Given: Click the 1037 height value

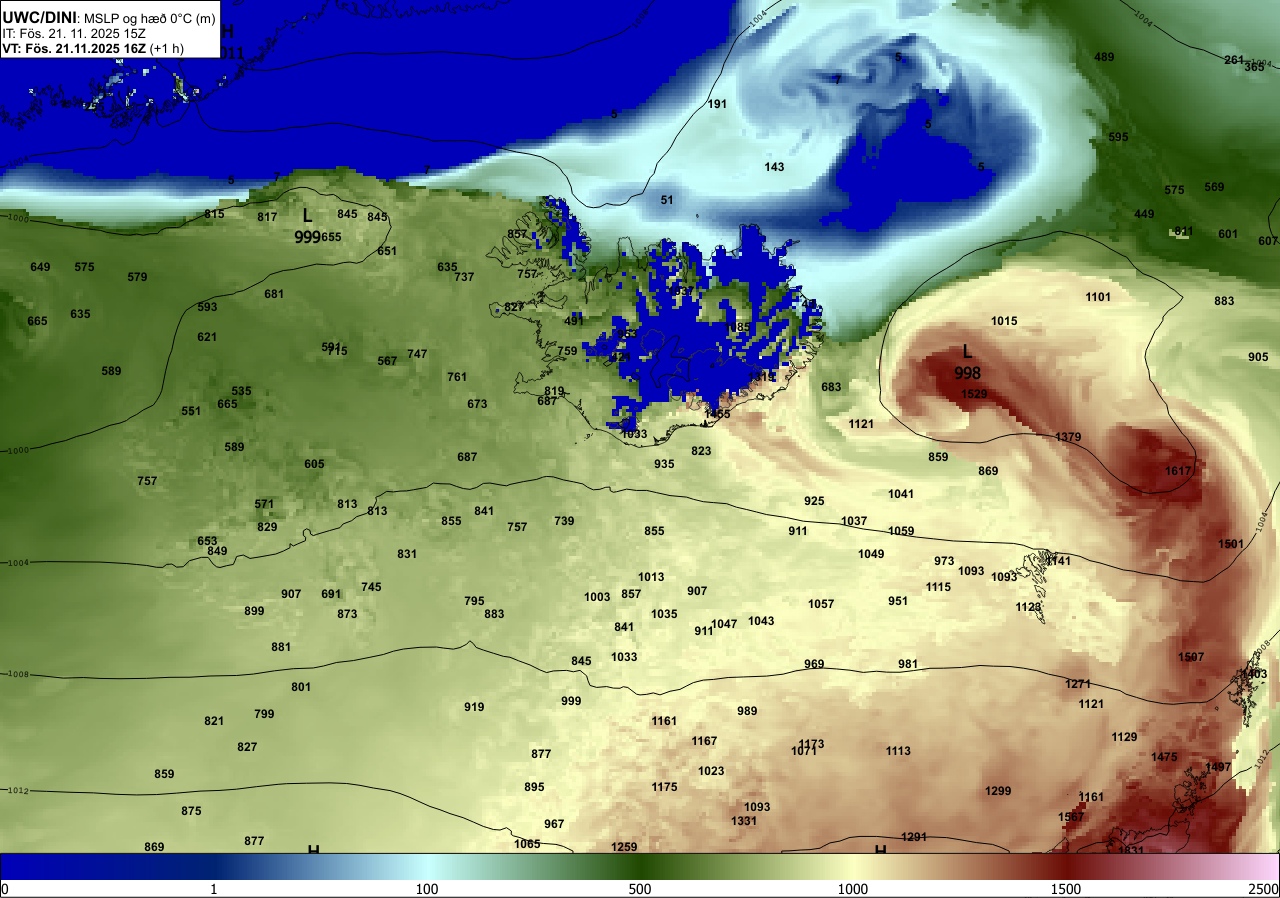Looking at the screenshot, I should (854, 521).
